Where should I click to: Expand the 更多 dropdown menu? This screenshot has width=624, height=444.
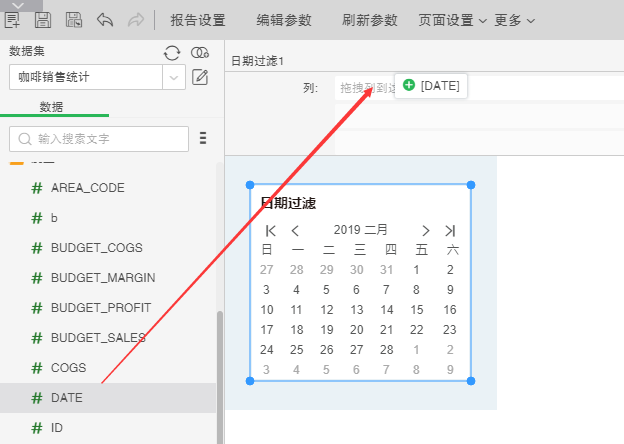[515, 20]
